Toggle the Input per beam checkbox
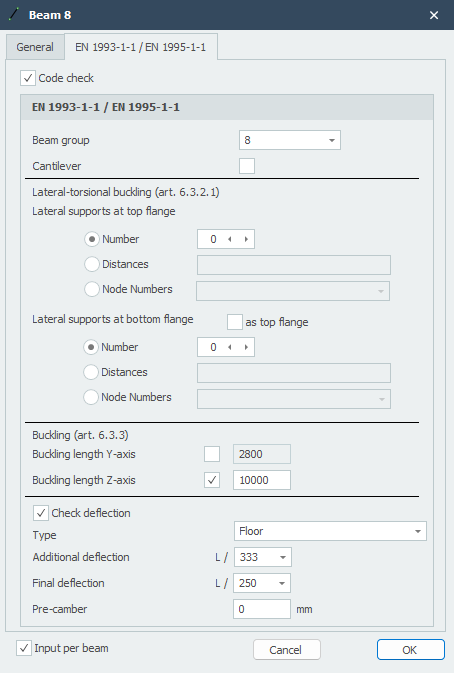 click(24, 648)
